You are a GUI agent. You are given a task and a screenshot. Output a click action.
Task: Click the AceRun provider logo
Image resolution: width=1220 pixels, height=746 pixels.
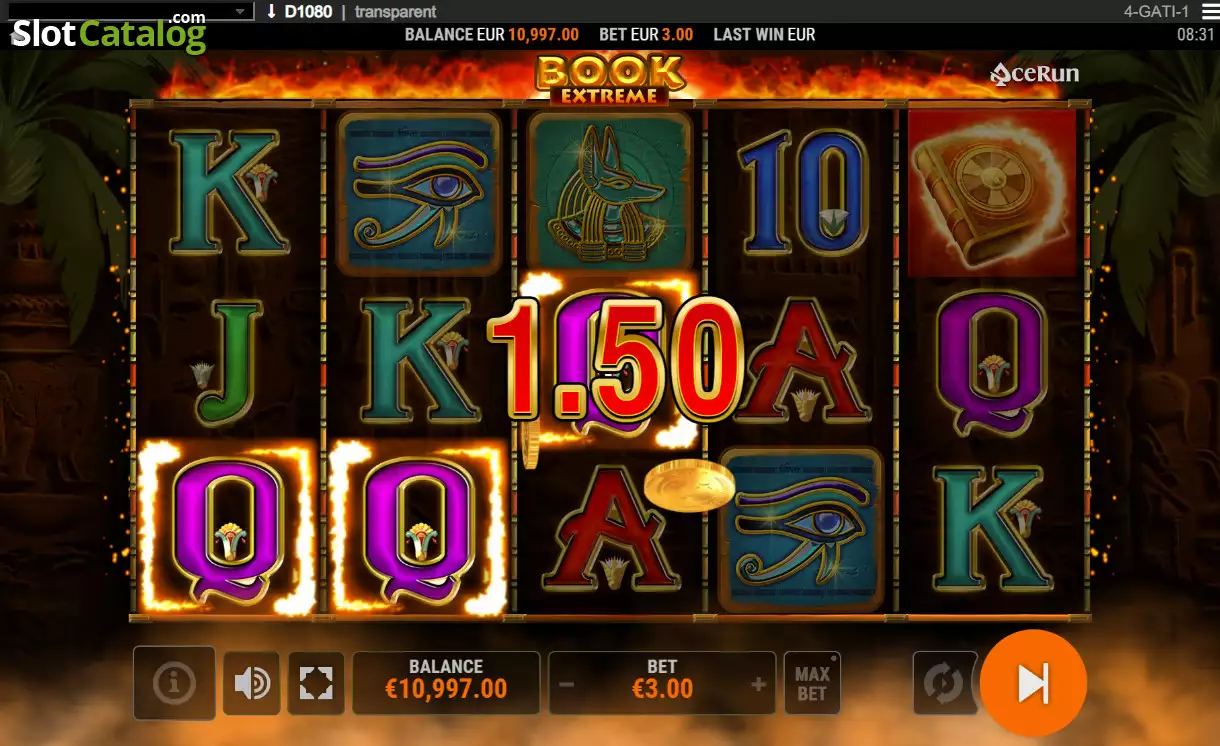pyautogui.click(x=1034, y=73)
